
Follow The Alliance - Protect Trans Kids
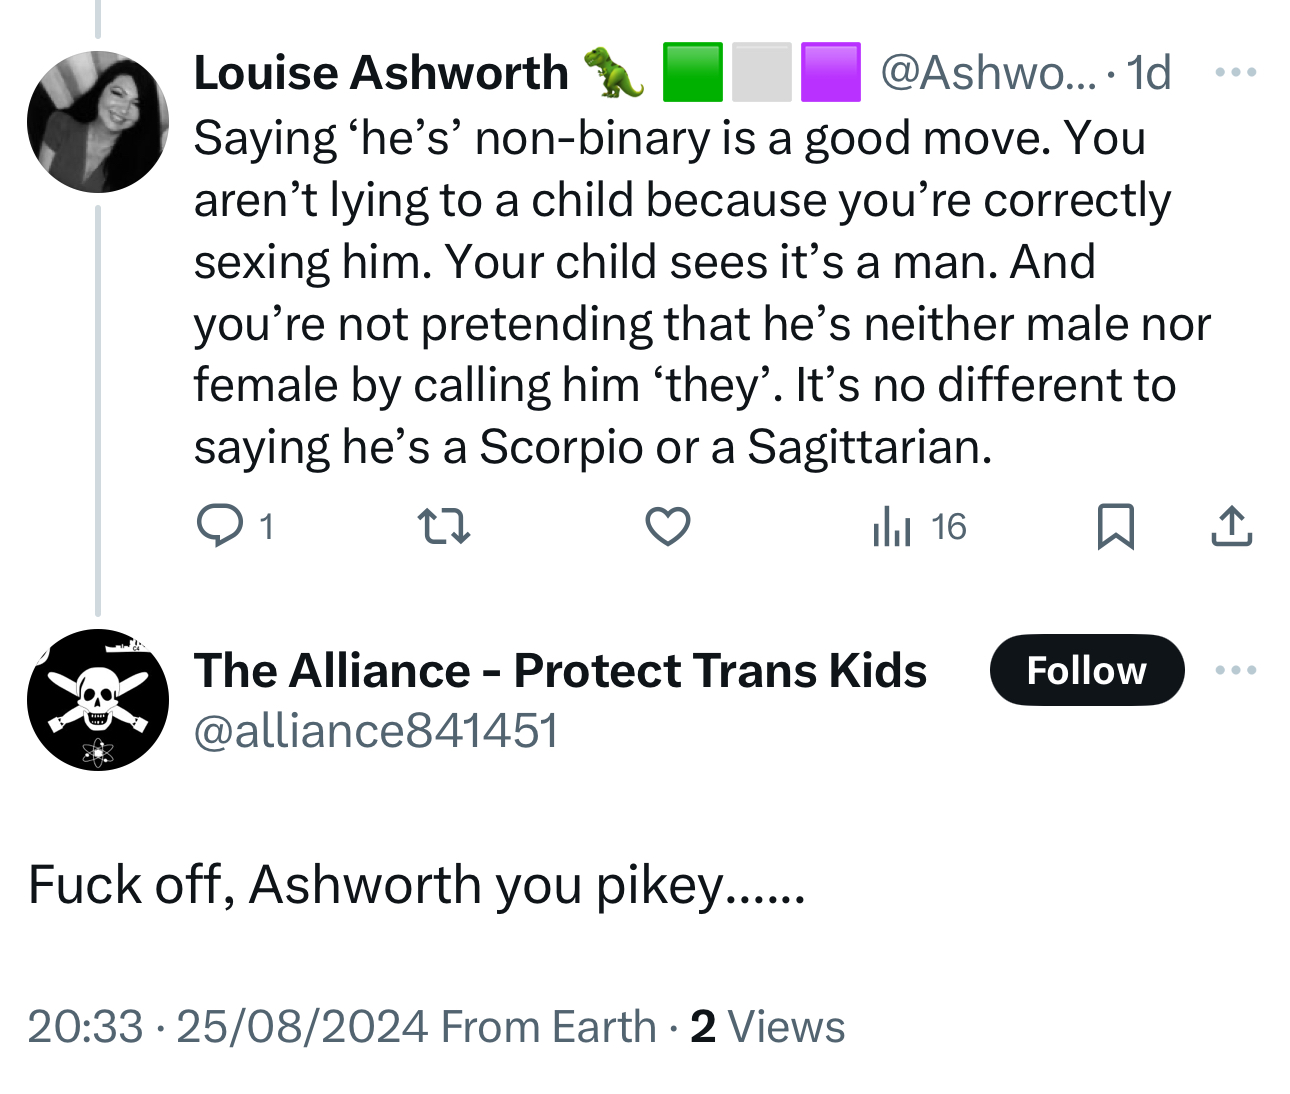1086,670
